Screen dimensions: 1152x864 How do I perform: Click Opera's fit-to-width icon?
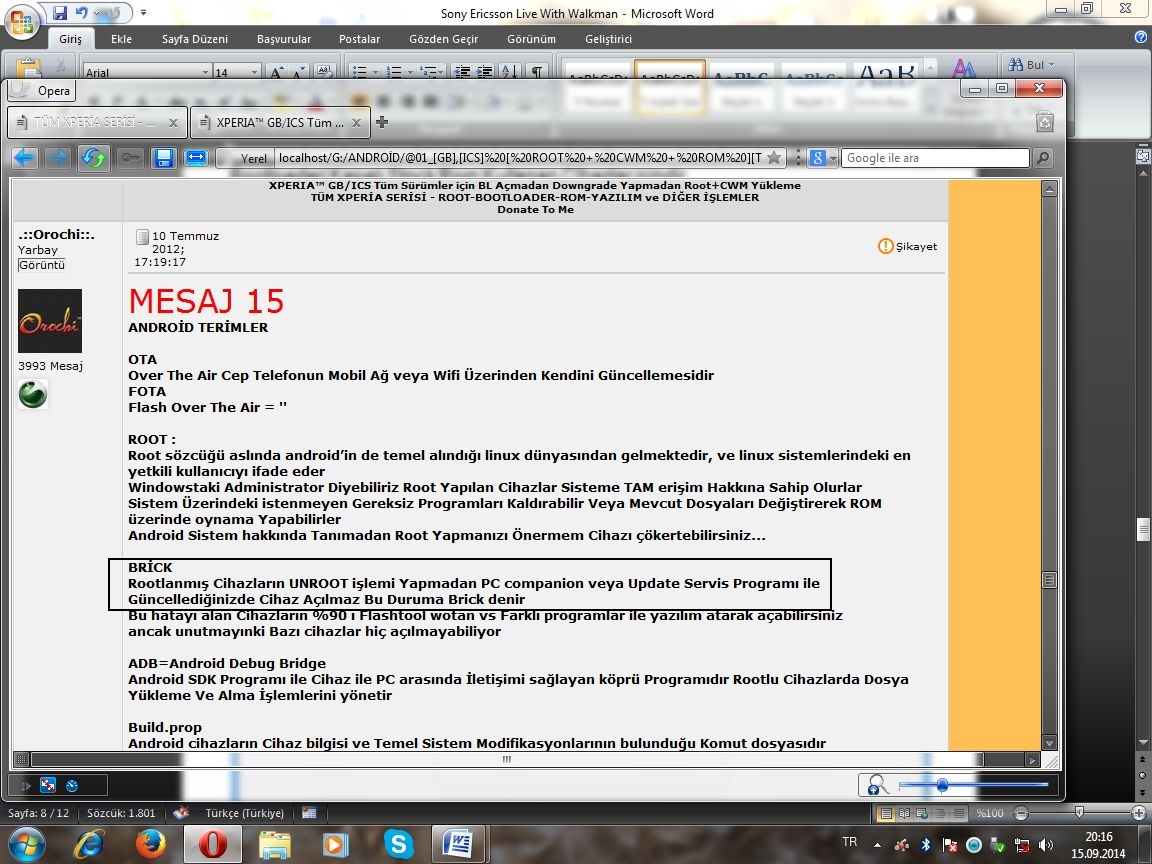(195, 158)
